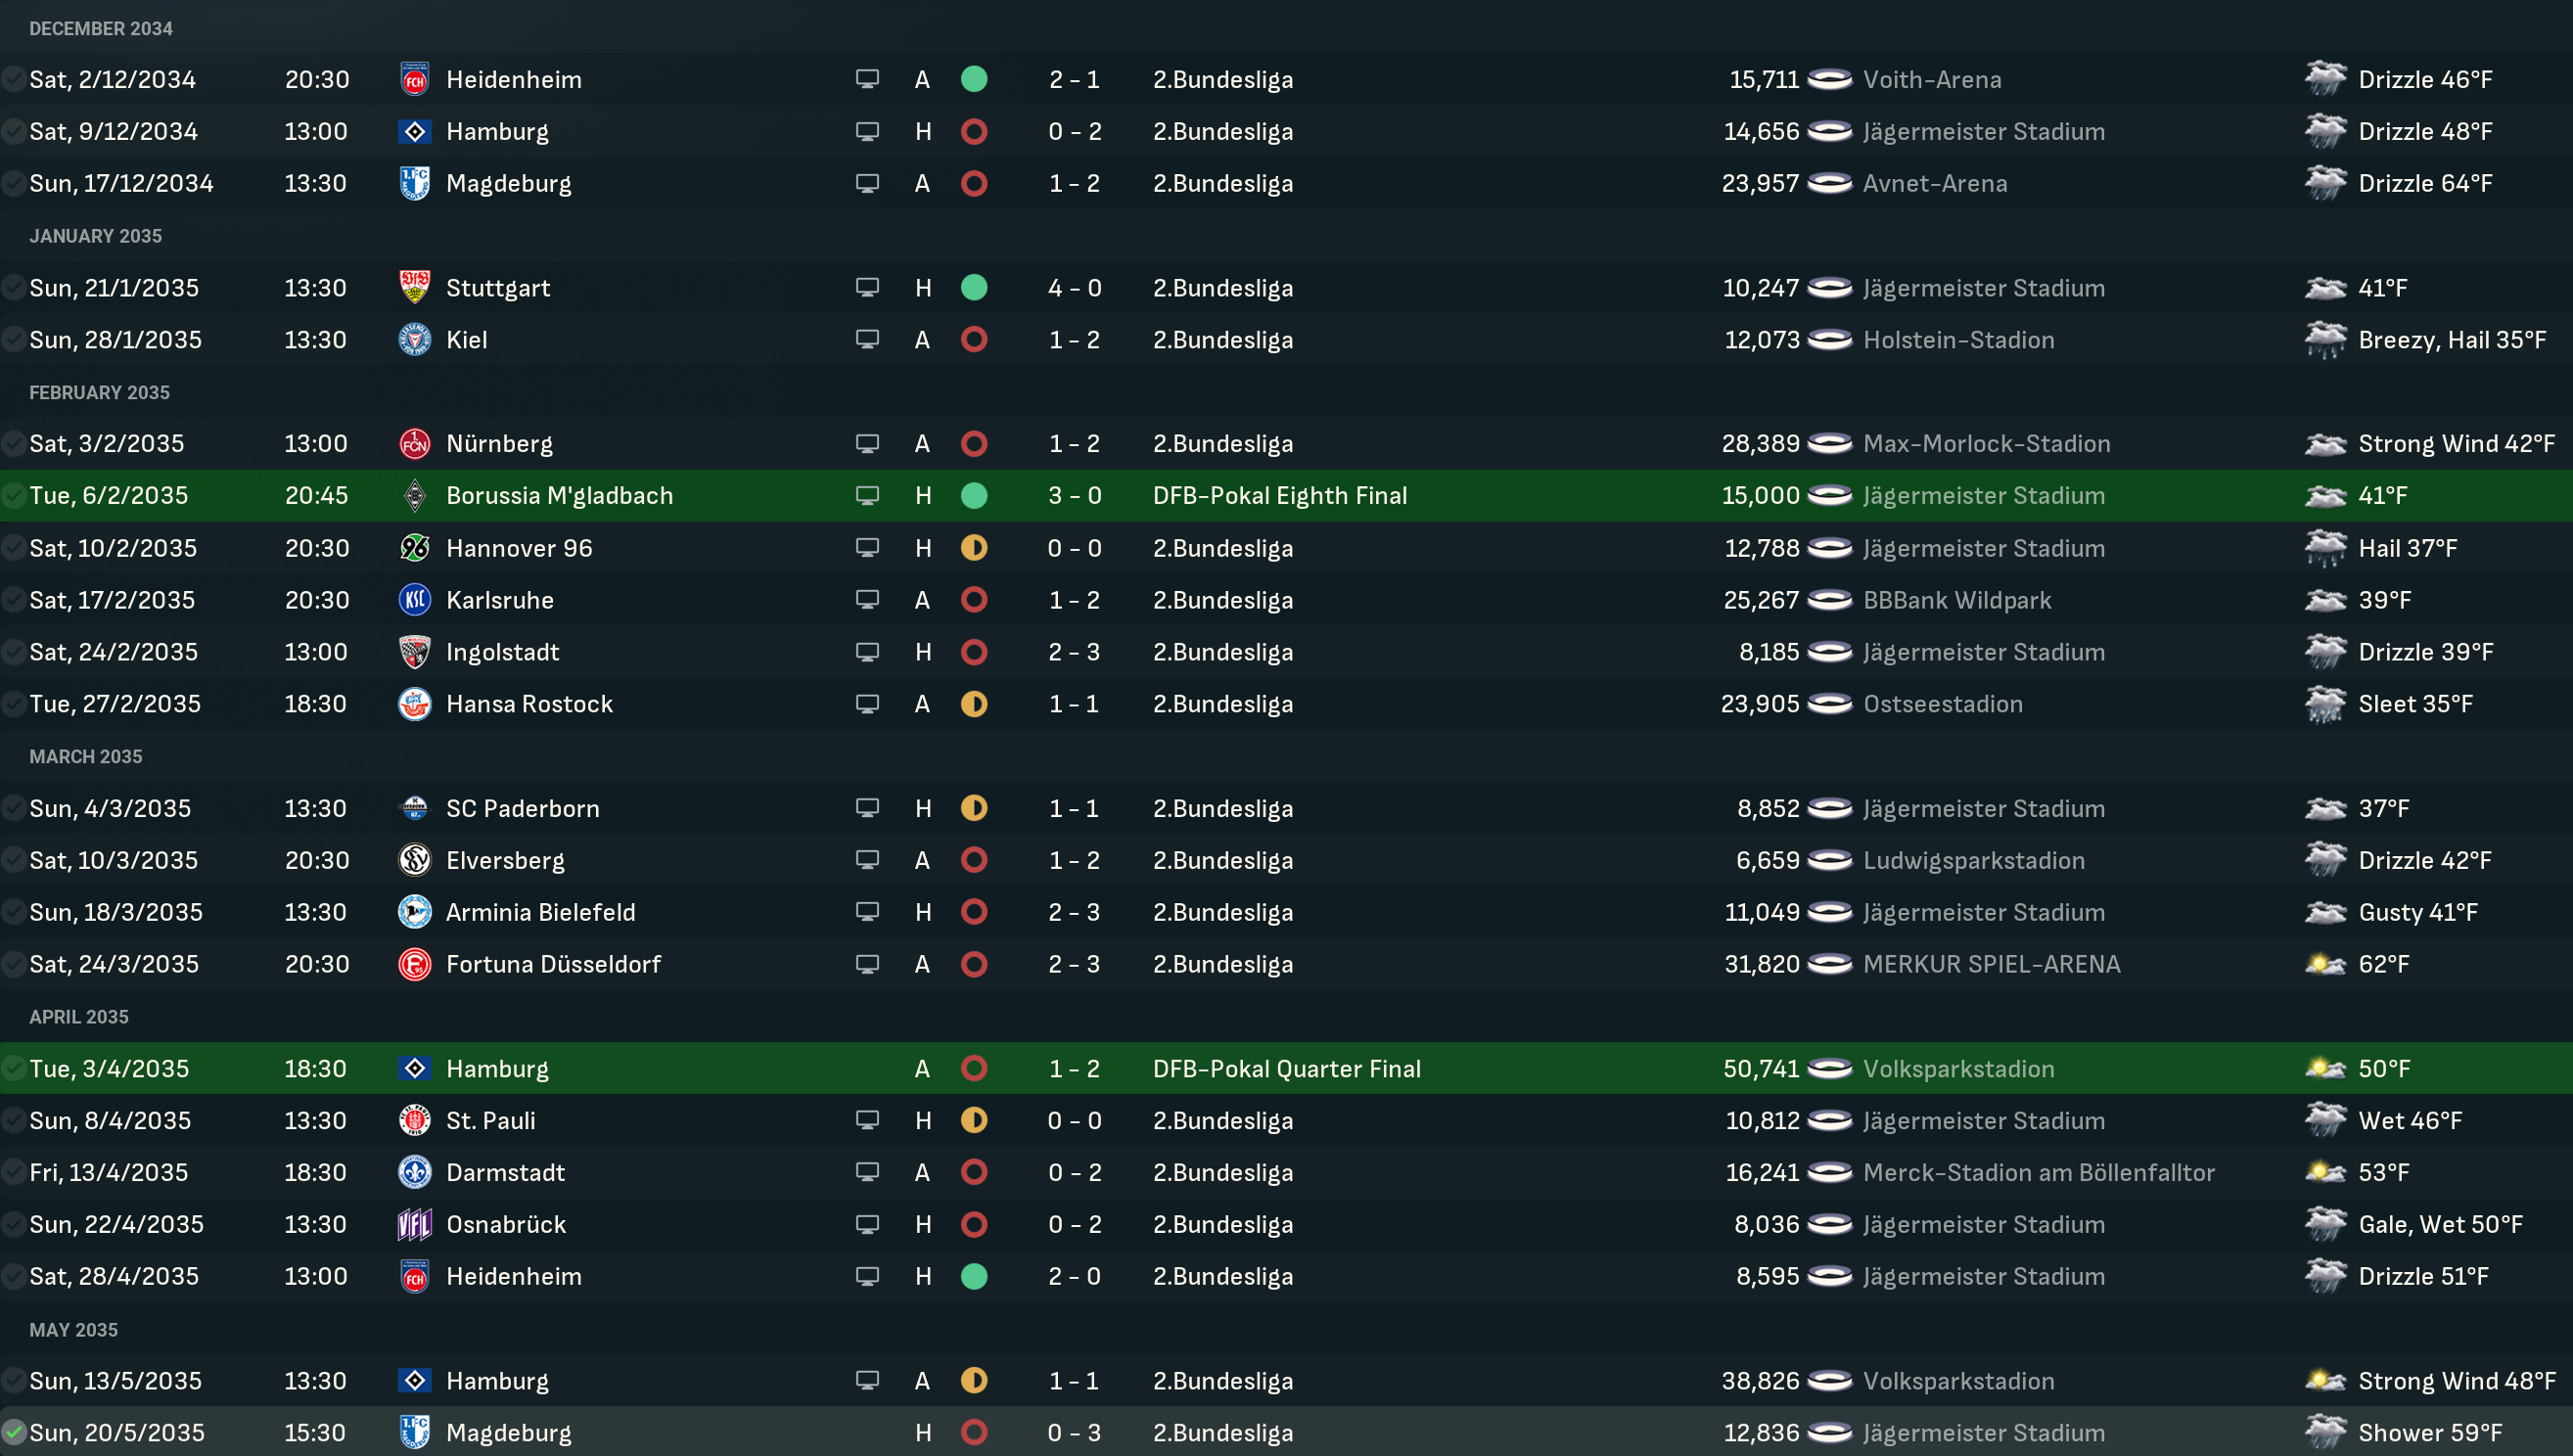2573x1456 pixels.
Task: Collapse the FEBRUARY 2035 section header
Action: point(99,392)
